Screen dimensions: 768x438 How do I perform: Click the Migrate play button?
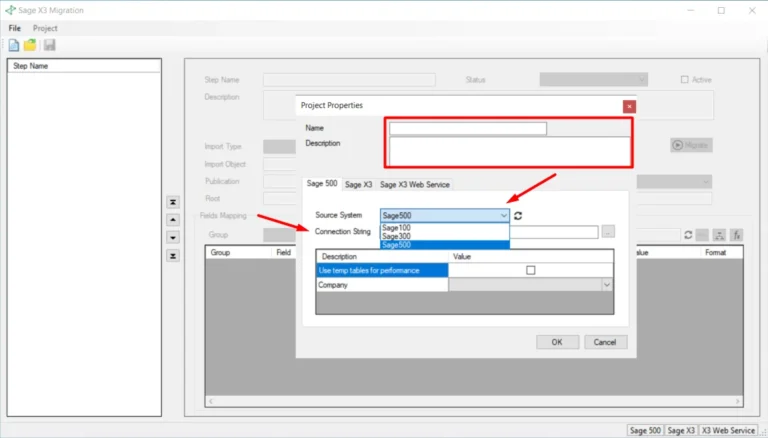point(691,145)
